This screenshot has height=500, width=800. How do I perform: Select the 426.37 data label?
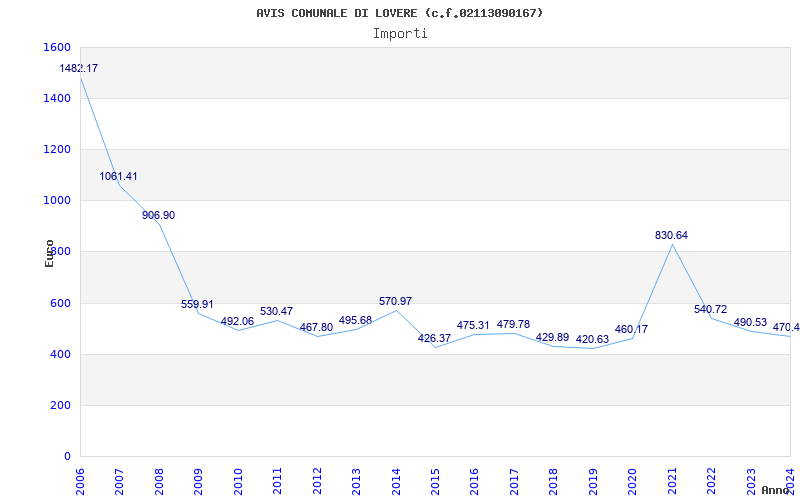pos(434,338)
